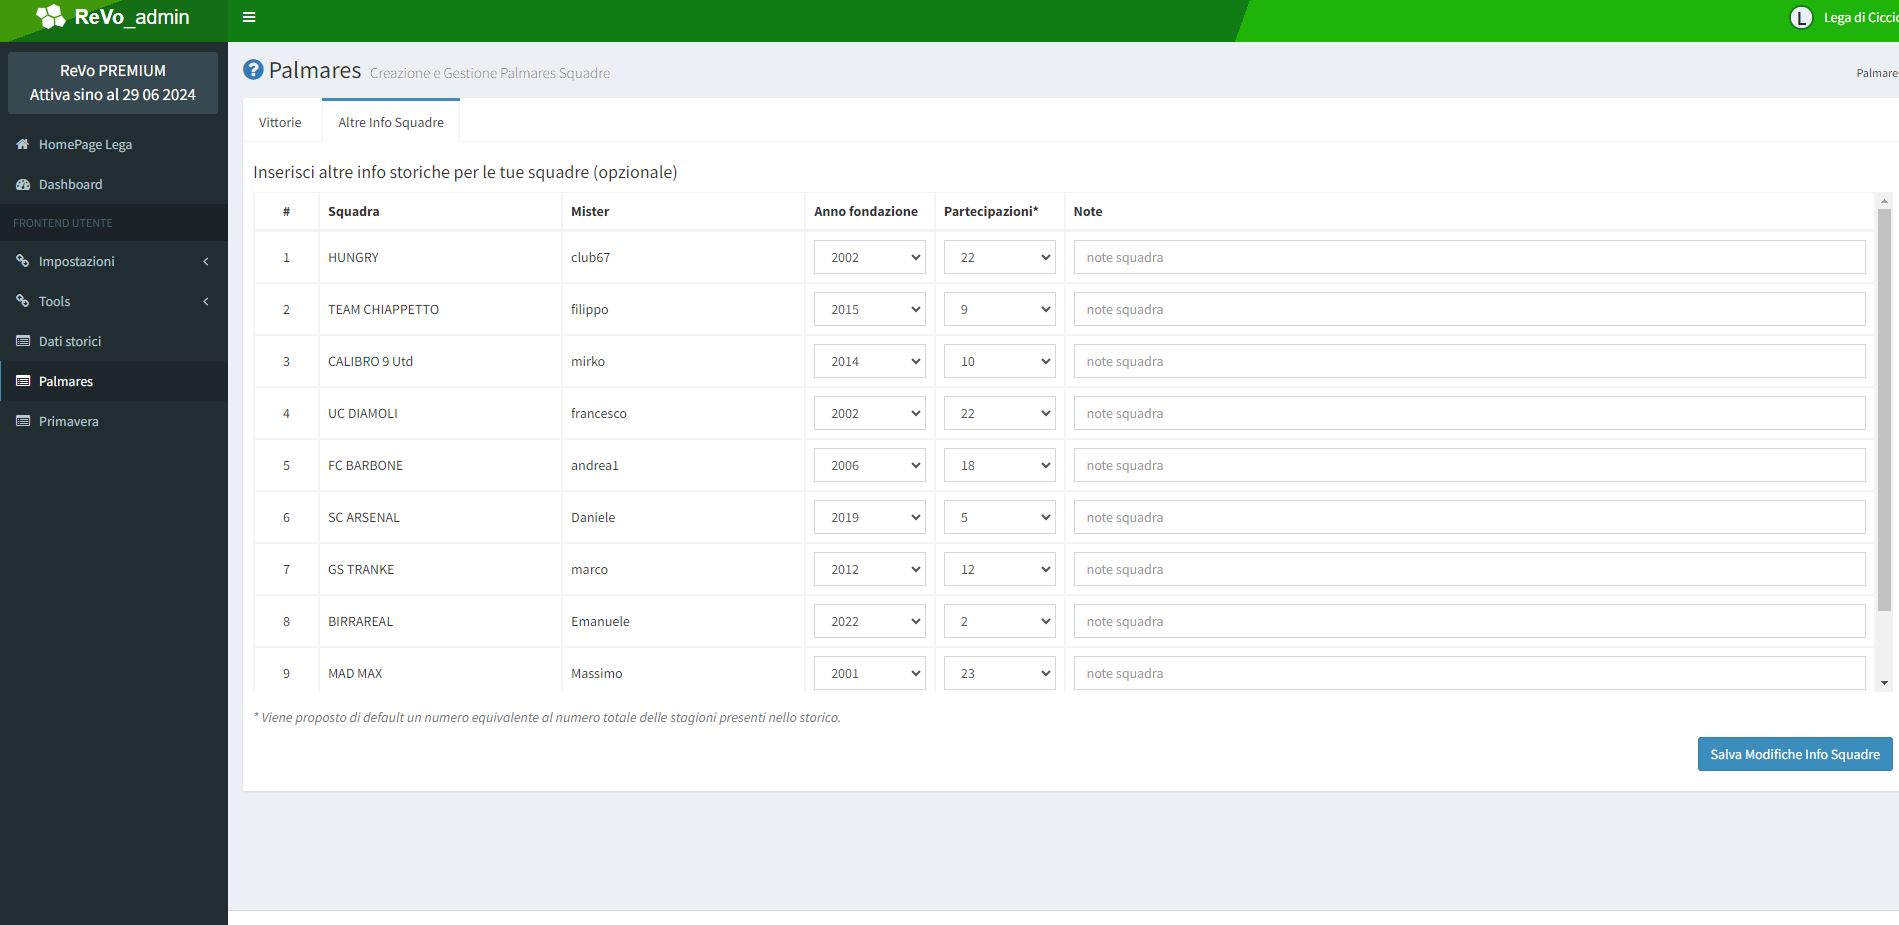Open Palmares in the sidebar menu

(x=66, y=381)
